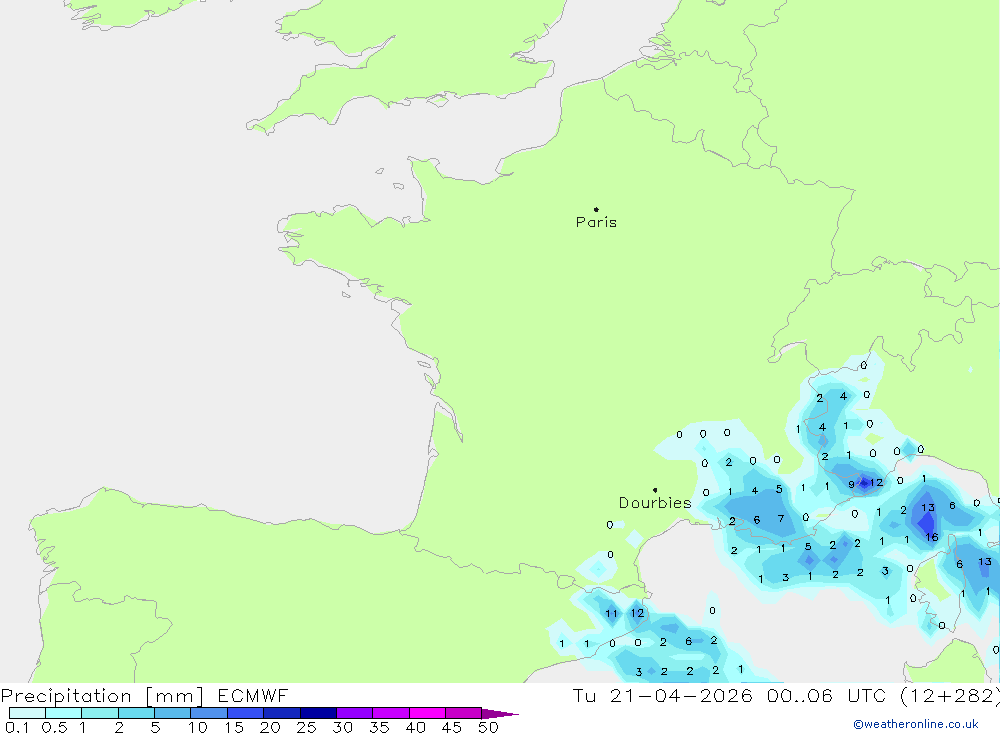Click the legend scale label 30
Screen dimensions: 1000x733
click(342, 727)
